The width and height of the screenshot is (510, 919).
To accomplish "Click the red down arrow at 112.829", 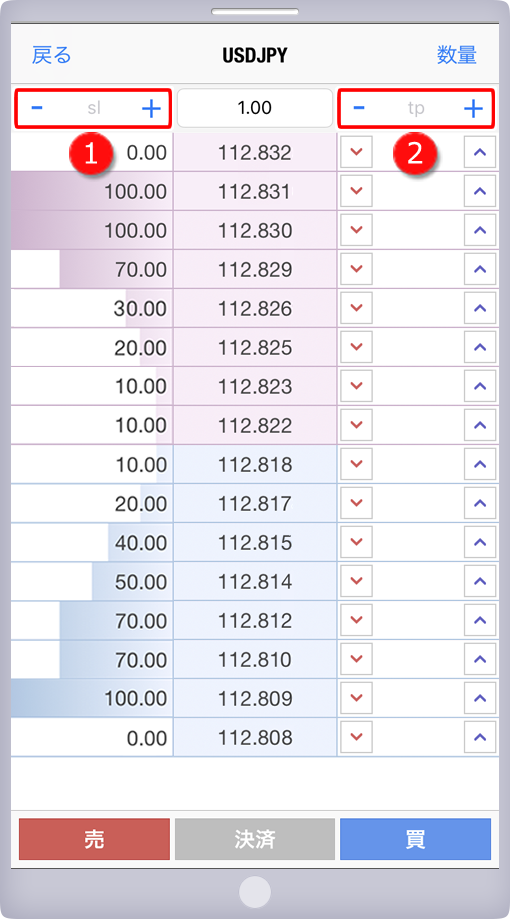I will [x=356, y=269].
